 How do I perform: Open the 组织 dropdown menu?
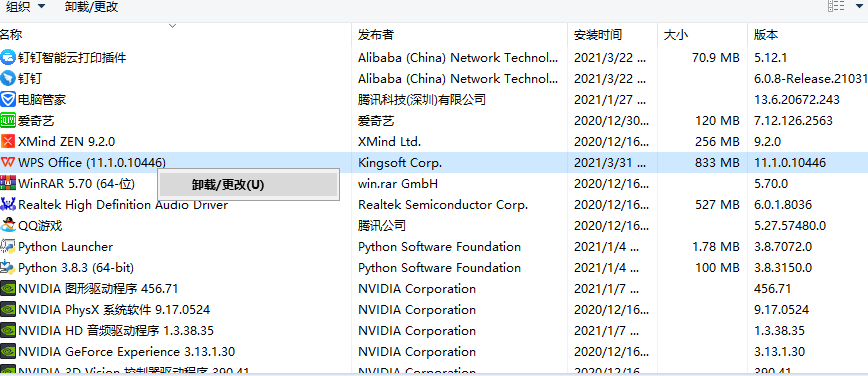[25, 7]
